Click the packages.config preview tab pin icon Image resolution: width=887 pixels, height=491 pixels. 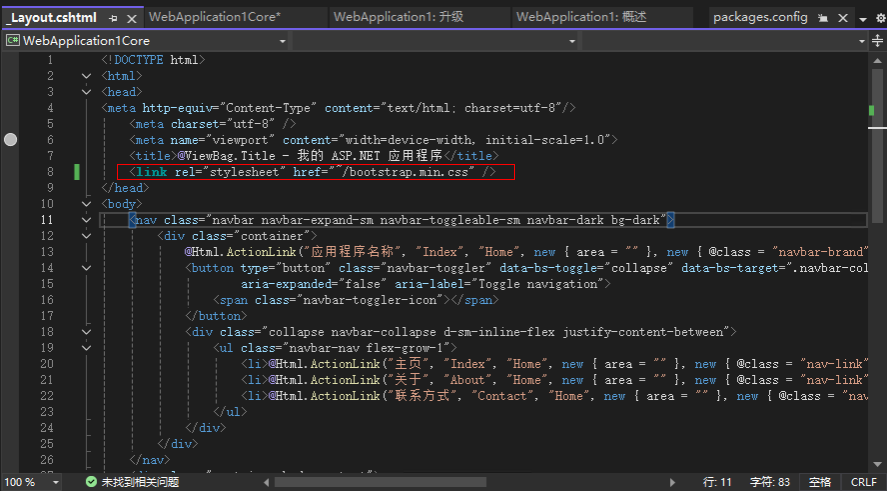[x=822, y=18]
